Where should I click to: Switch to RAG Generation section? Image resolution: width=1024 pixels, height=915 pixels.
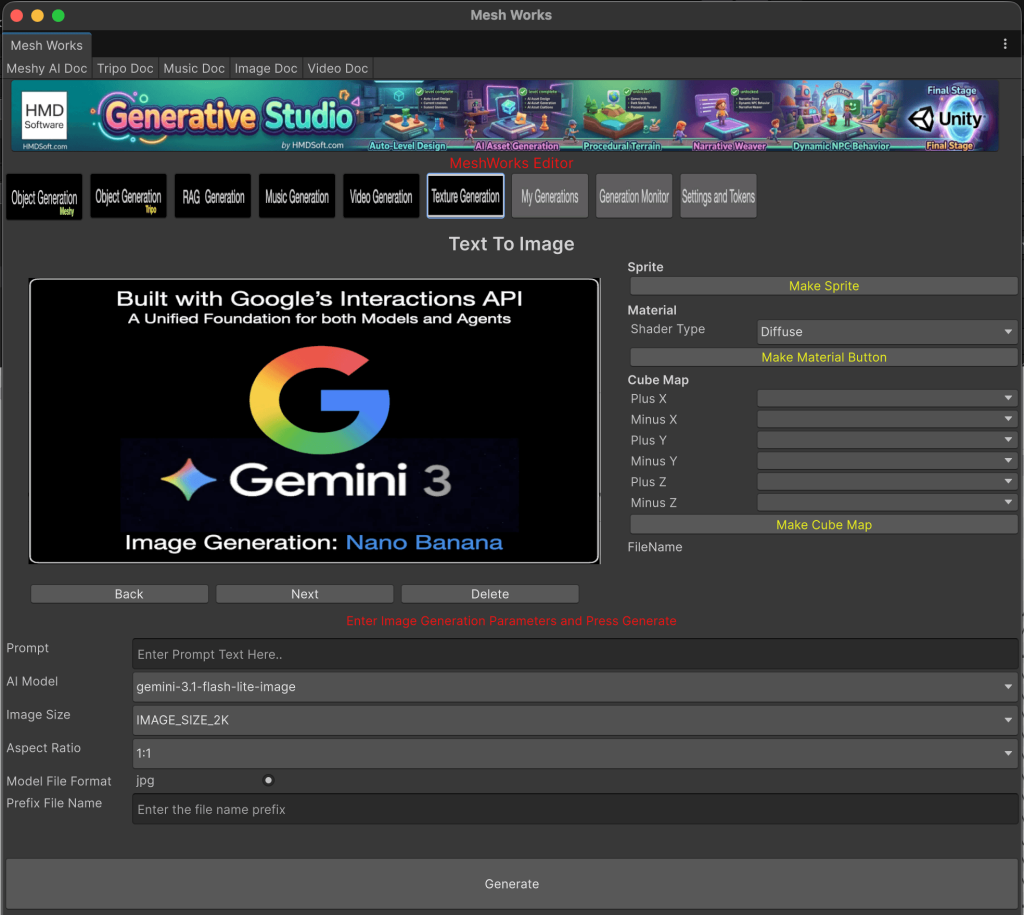click(213, 196)
